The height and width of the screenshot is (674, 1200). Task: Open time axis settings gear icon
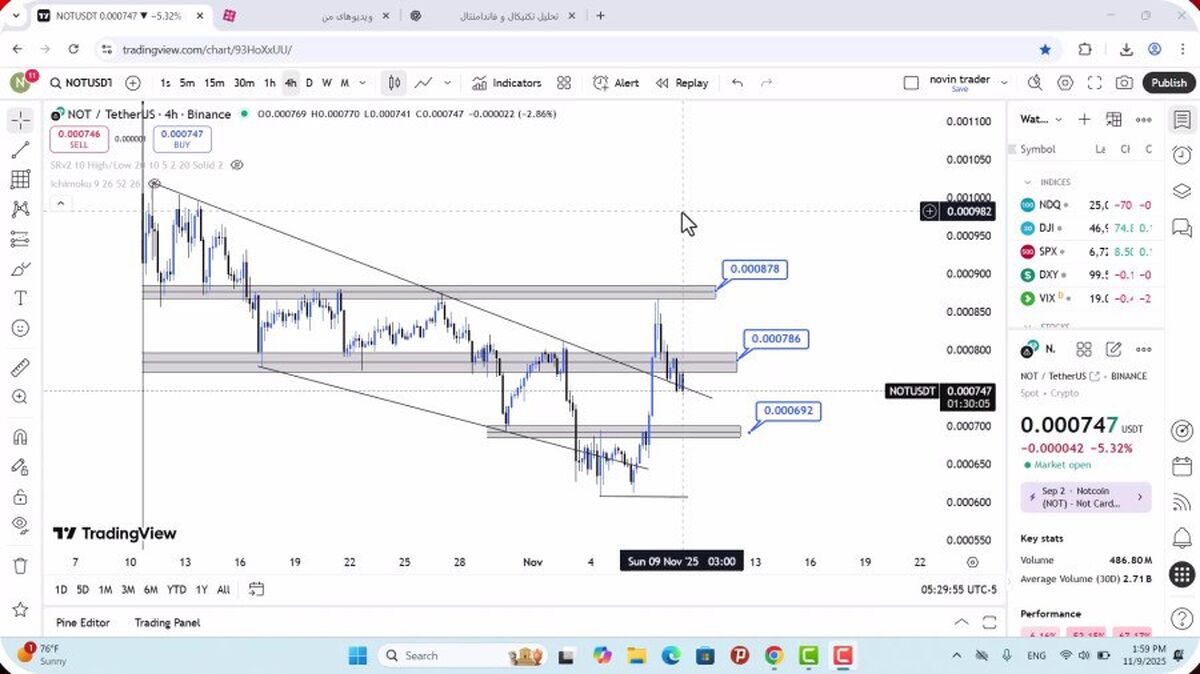[x=972, y=562]
